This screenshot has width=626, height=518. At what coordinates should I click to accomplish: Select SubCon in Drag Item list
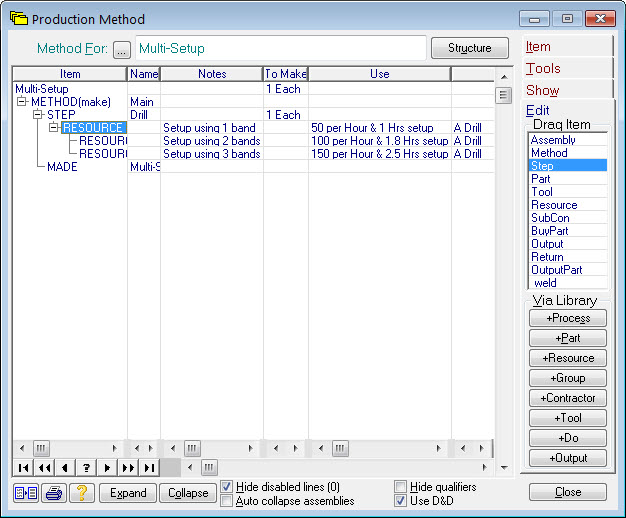568,218
